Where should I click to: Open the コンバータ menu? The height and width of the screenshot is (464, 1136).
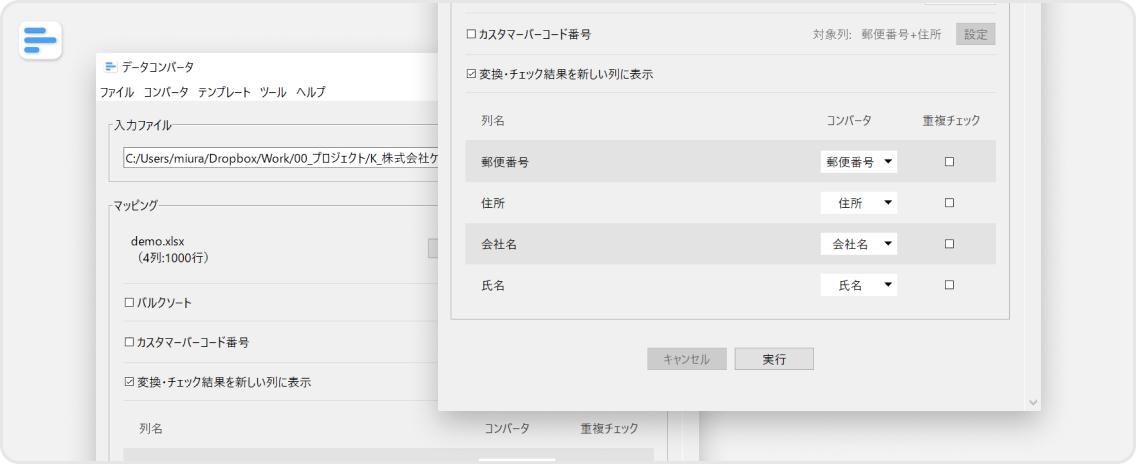tap(166, 92)
